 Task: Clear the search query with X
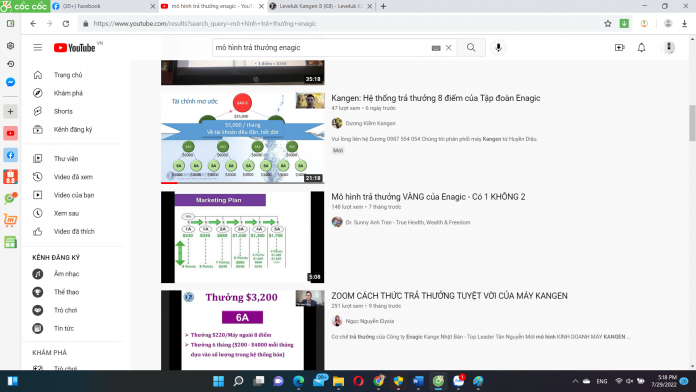[448, 48]
